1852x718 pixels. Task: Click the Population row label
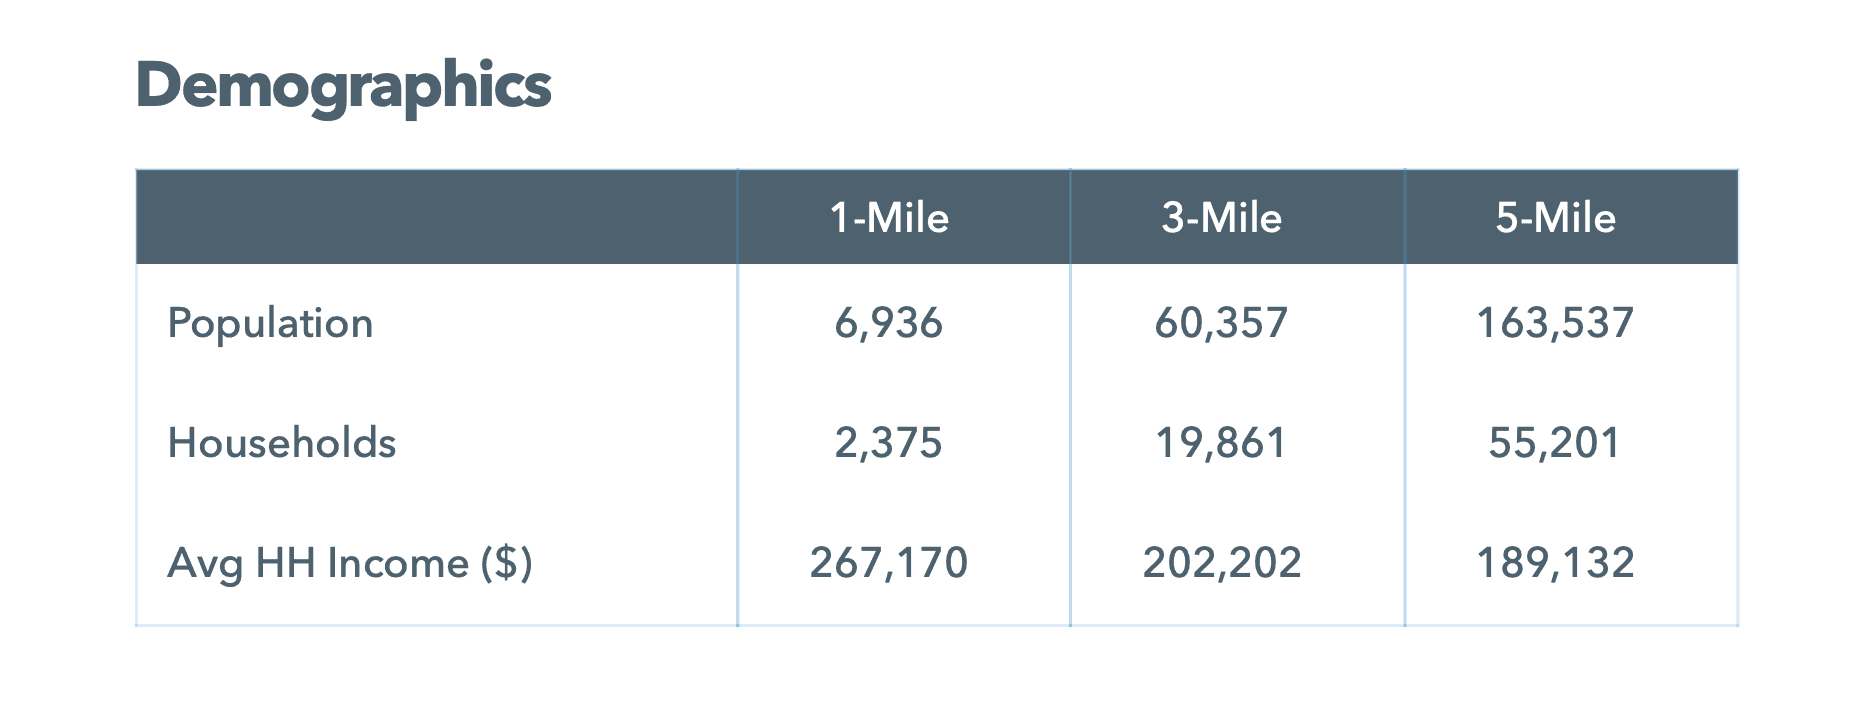click(x=270, y=324)
